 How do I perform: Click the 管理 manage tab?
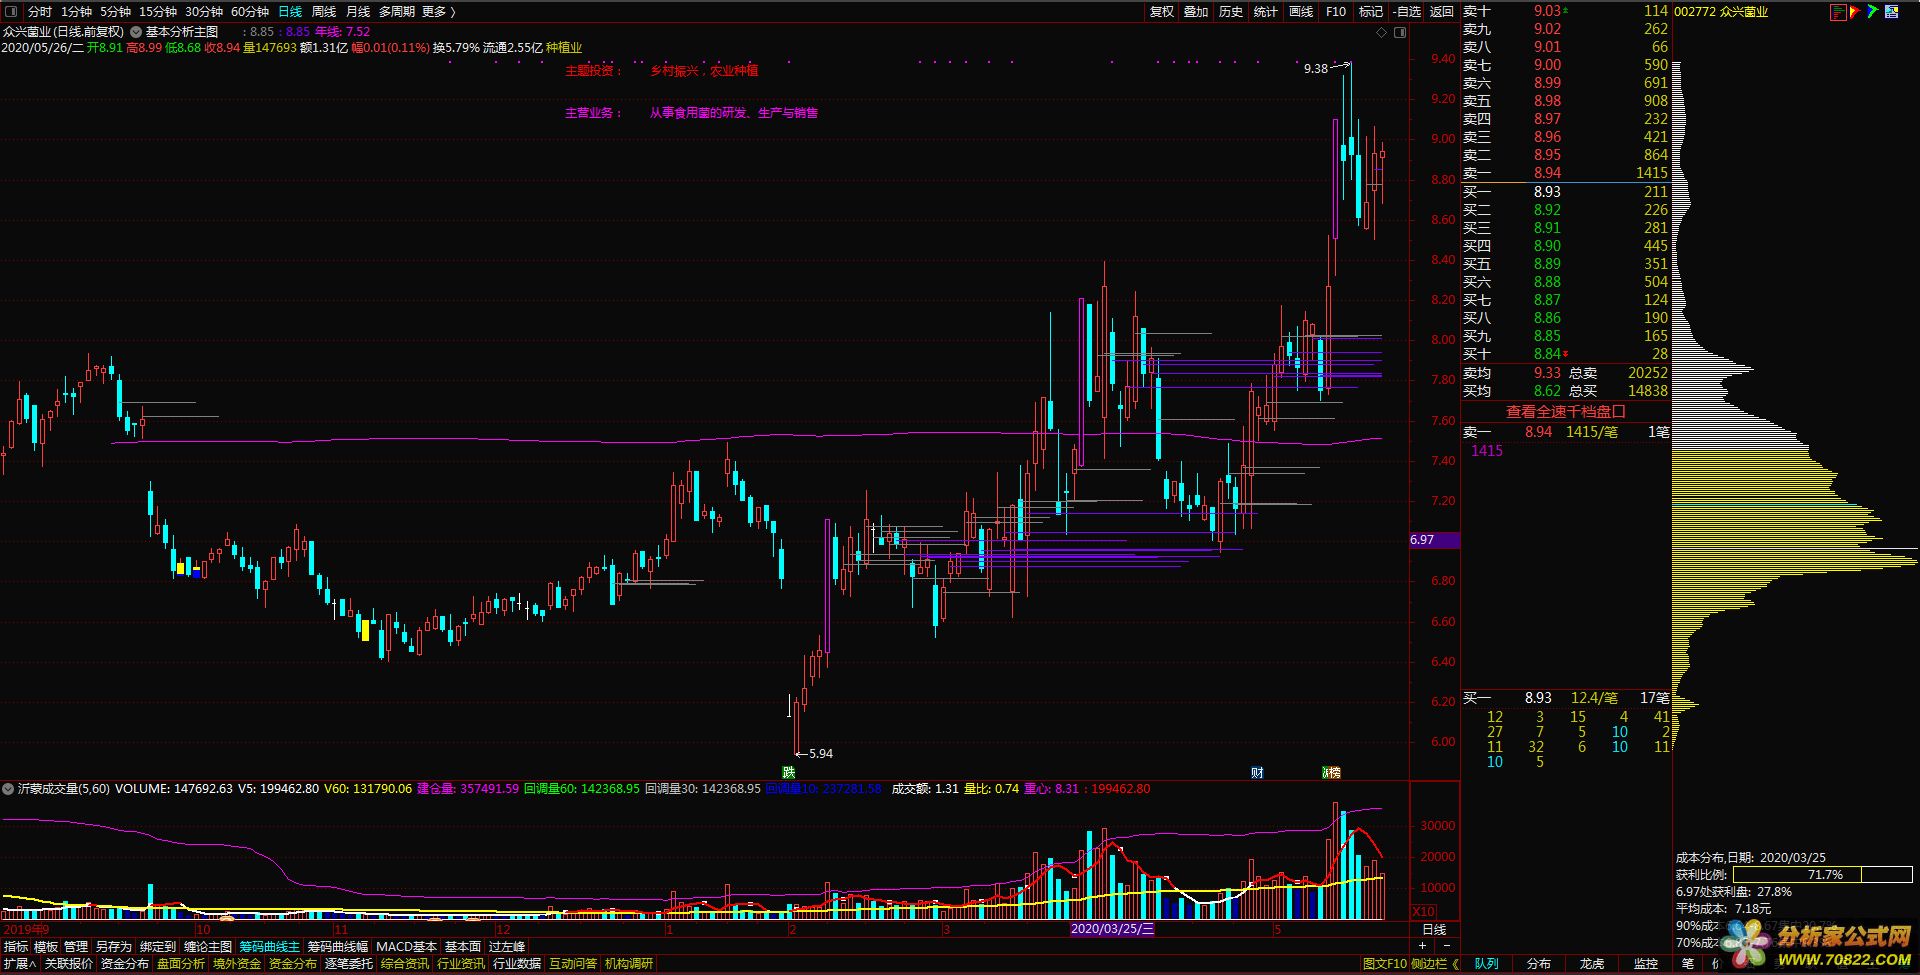click(x=76, y=946)
